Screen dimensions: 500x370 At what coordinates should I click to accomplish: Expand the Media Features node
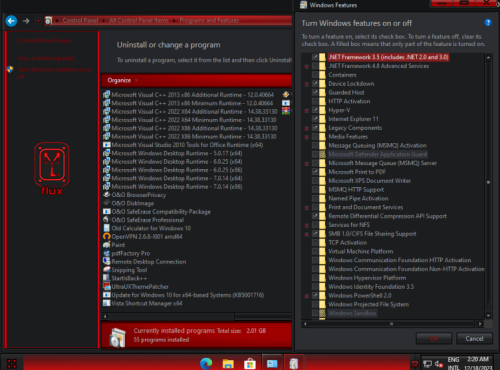coord(307,137)
